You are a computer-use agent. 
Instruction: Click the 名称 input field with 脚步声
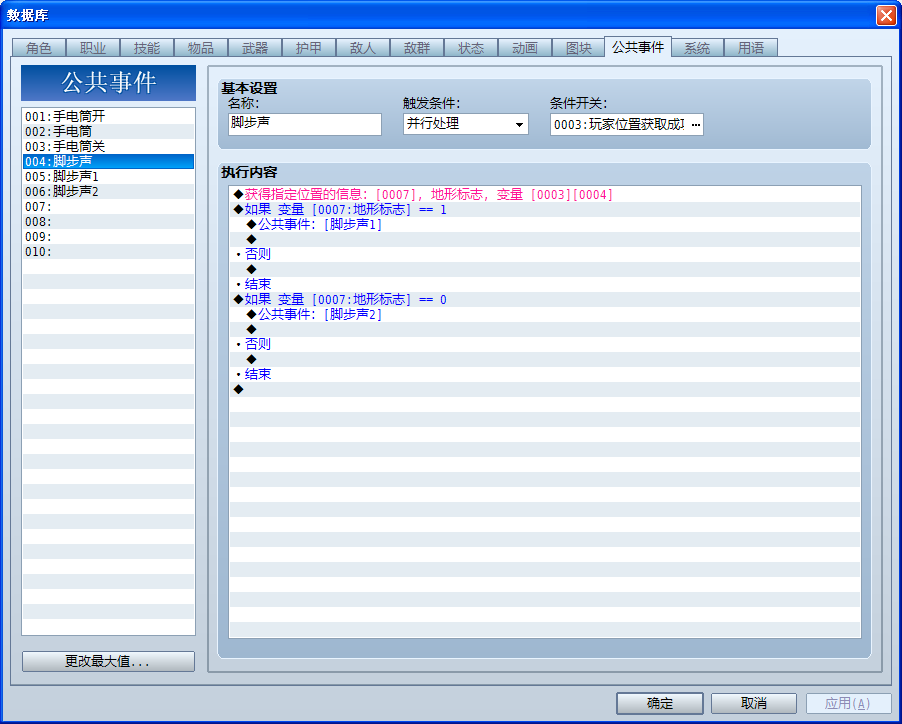click(305, 124)
